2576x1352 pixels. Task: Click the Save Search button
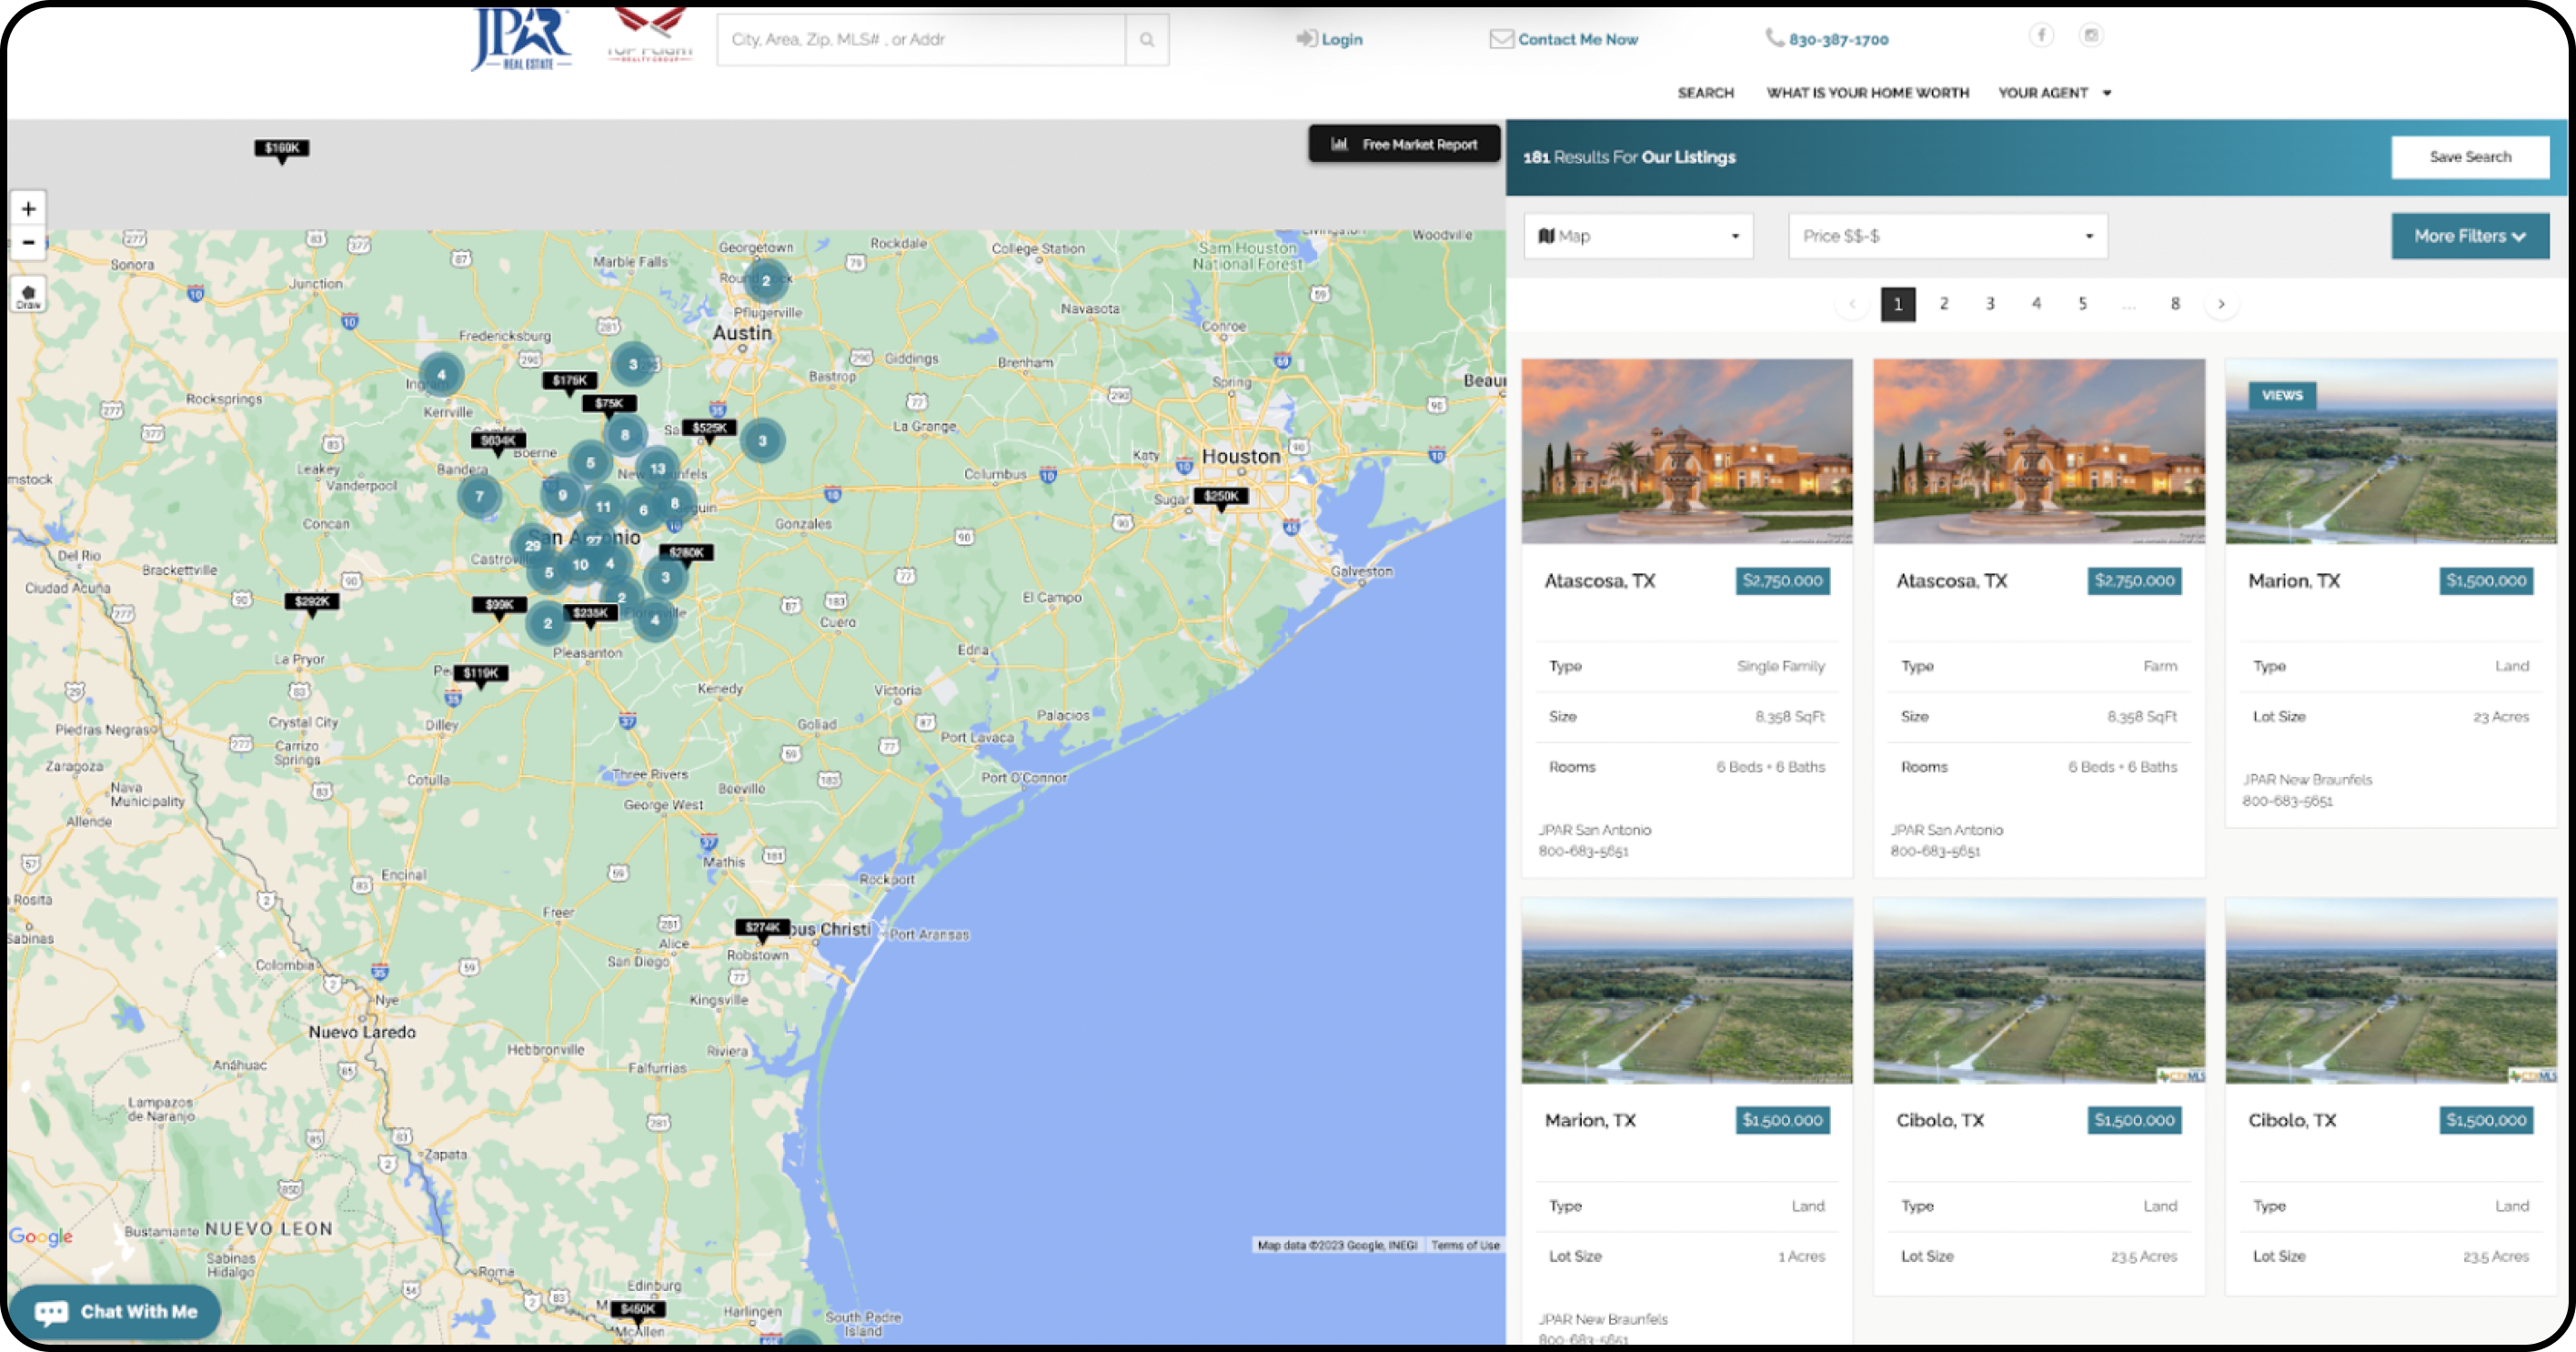(2469, 157)
